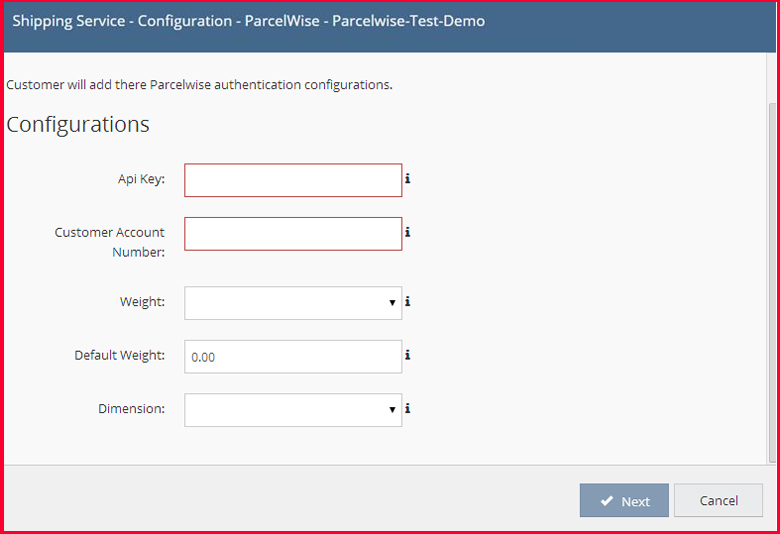Click the 'Api Key:' label
This screenshot has height=534, width=780.
coord(141,179)
